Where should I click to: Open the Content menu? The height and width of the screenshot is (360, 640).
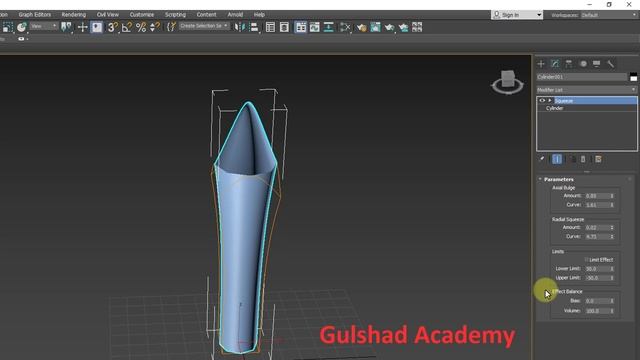pos(207,15)
